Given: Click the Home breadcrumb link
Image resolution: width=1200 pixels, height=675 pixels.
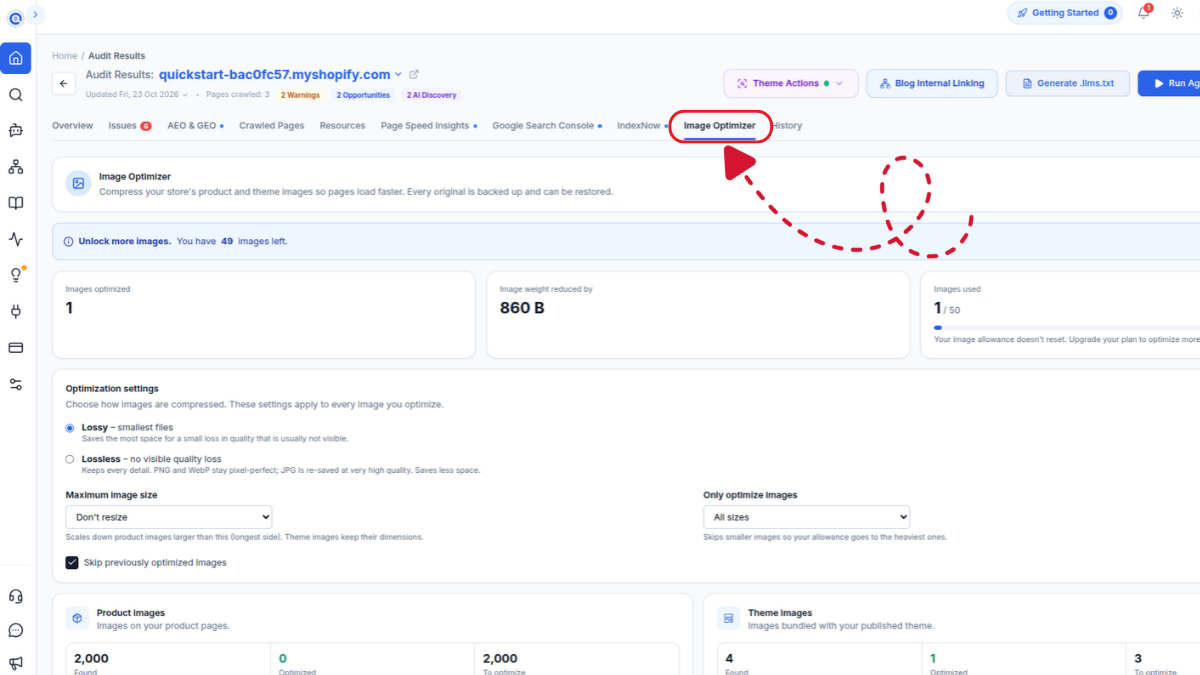Looking at the screenshot, I should 64,56.
